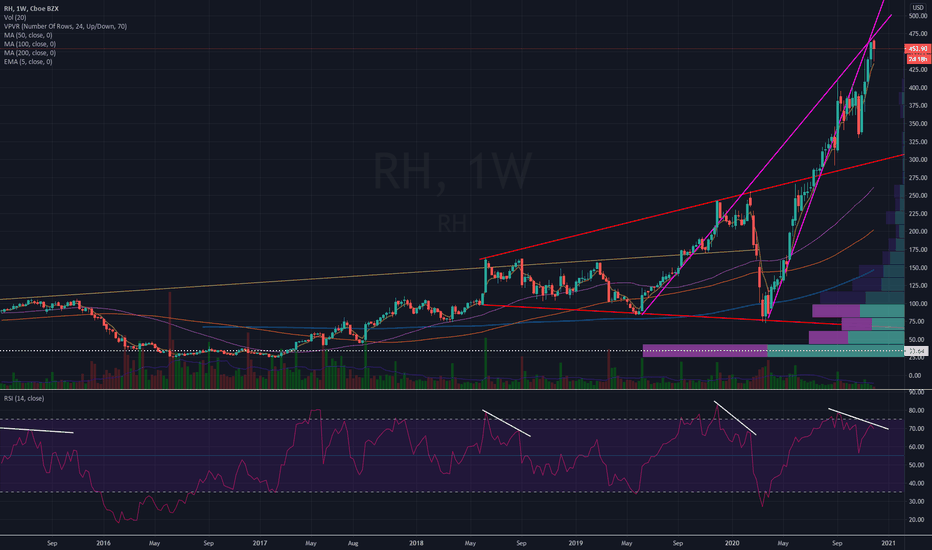Click the Aug time axis label
Image resolution: width=932 pixels, height=550 pixels.
(353, 543)
